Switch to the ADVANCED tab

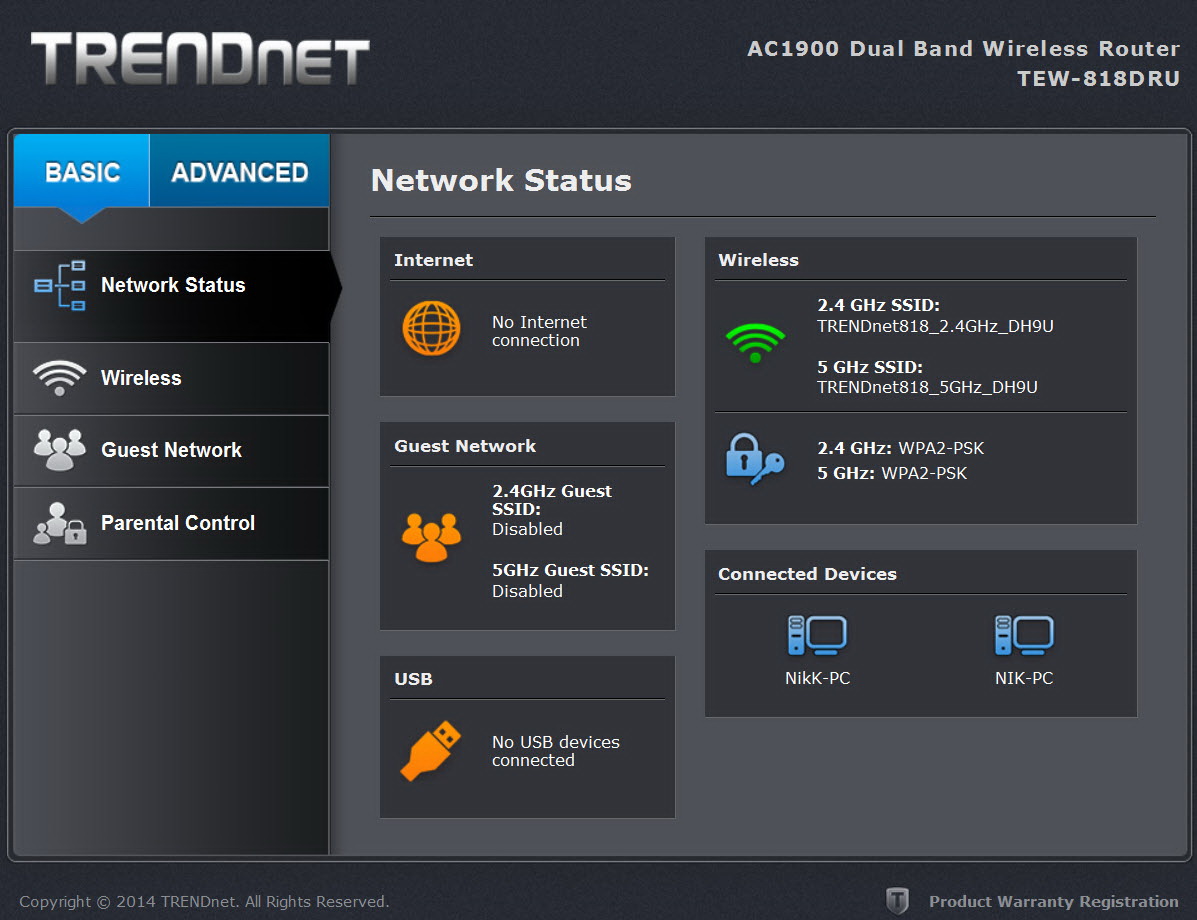click(240, 171)
